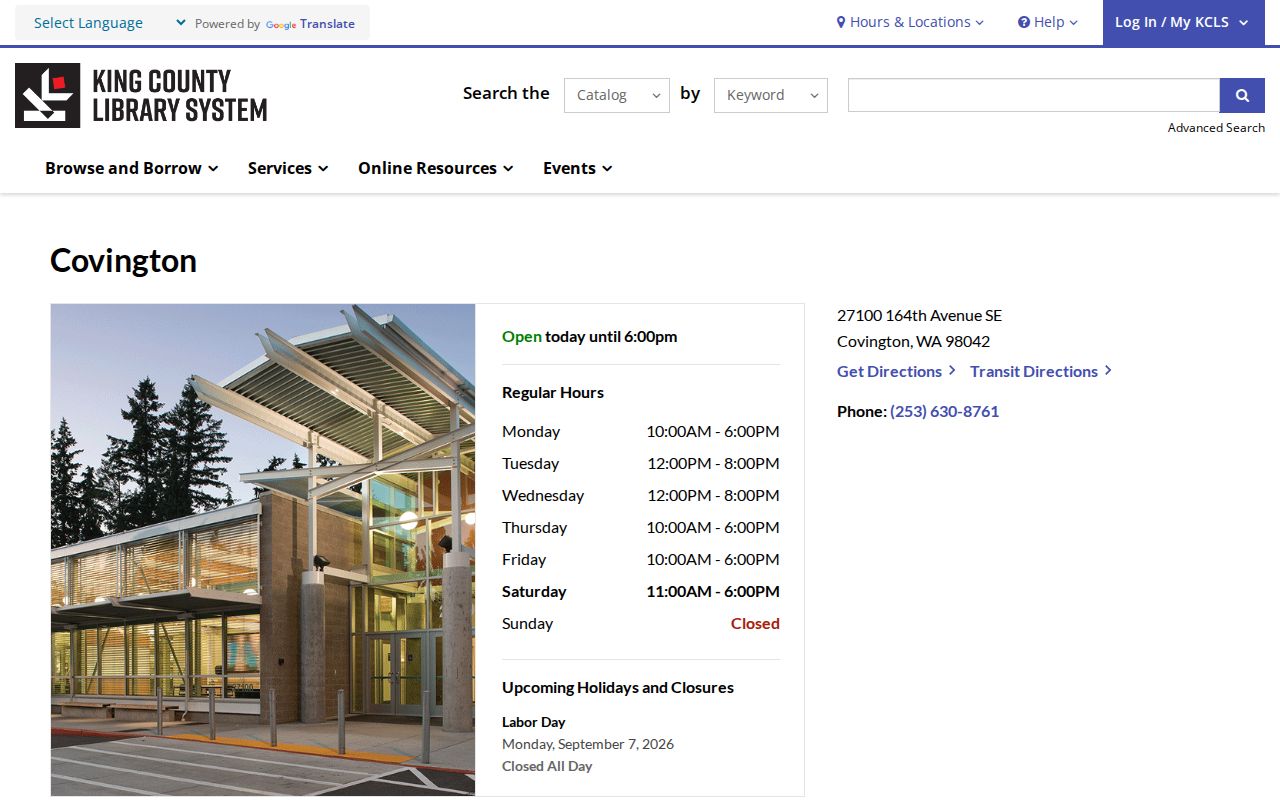Open the Keyword search type dropdown
1280x800 pixels.
[771, 95]
